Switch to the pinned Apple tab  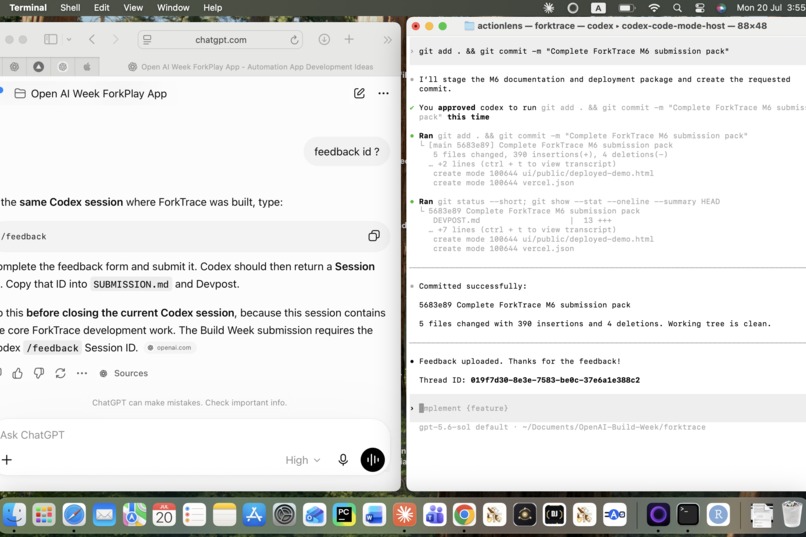87,67
